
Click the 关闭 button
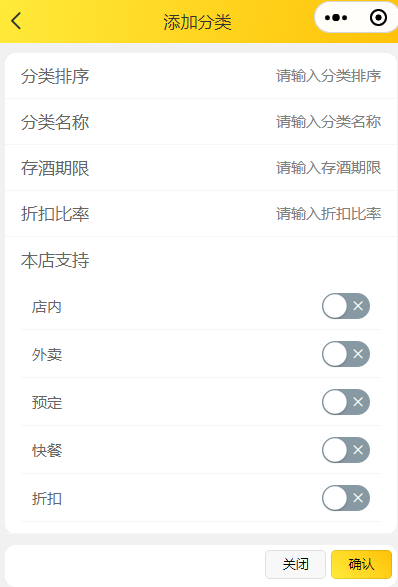coord(295,564)
